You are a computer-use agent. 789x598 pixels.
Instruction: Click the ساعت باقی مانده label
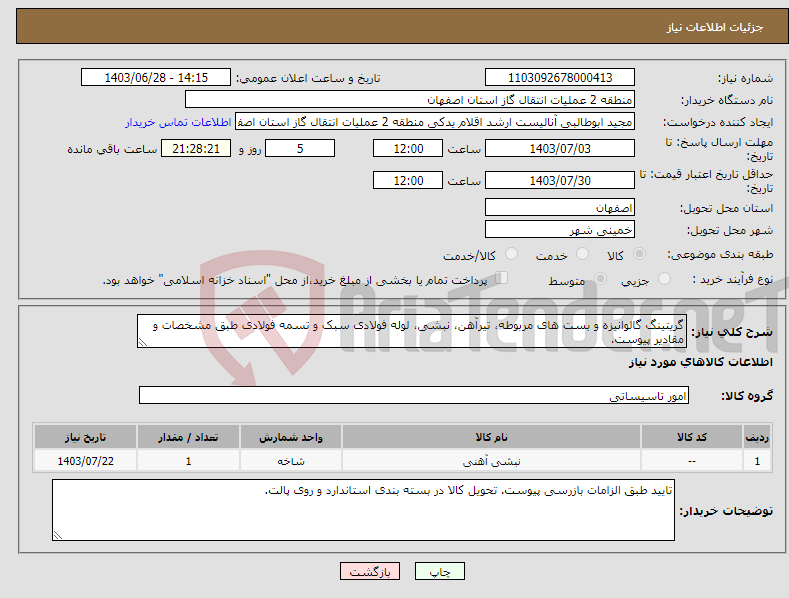coord(112,149)
